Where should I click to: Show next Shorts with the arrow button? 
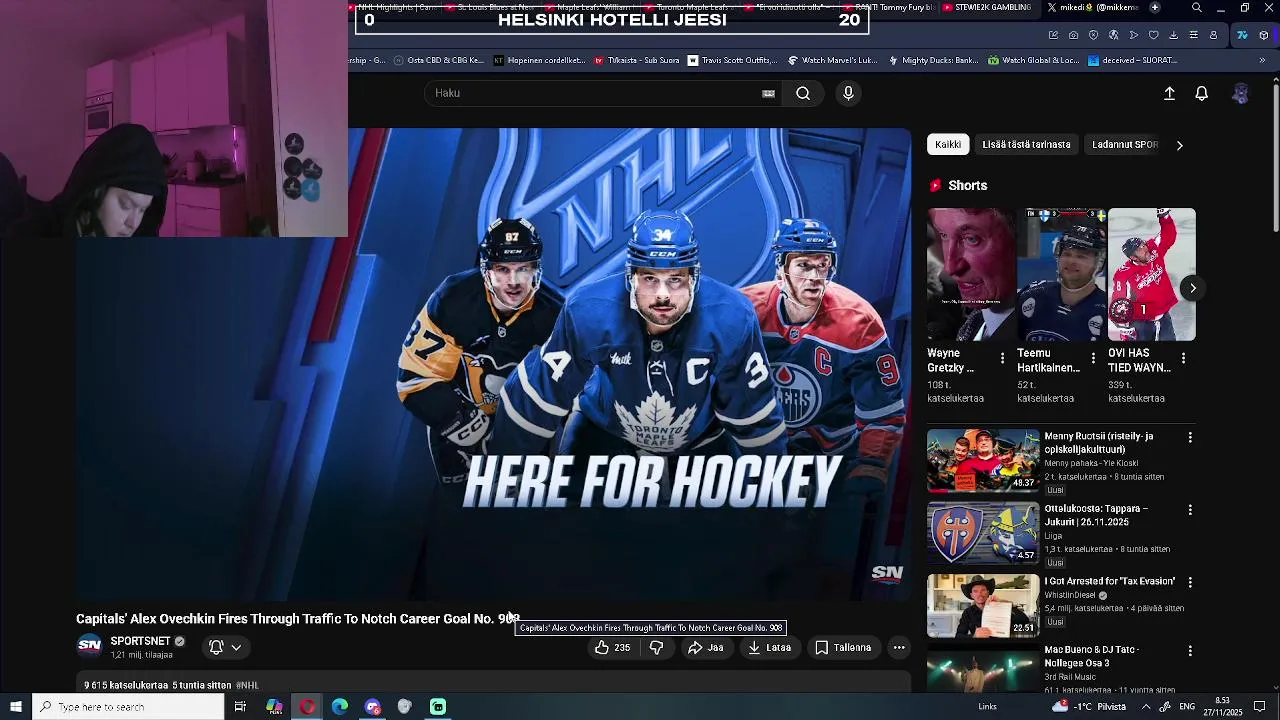tap(1192, 288)
